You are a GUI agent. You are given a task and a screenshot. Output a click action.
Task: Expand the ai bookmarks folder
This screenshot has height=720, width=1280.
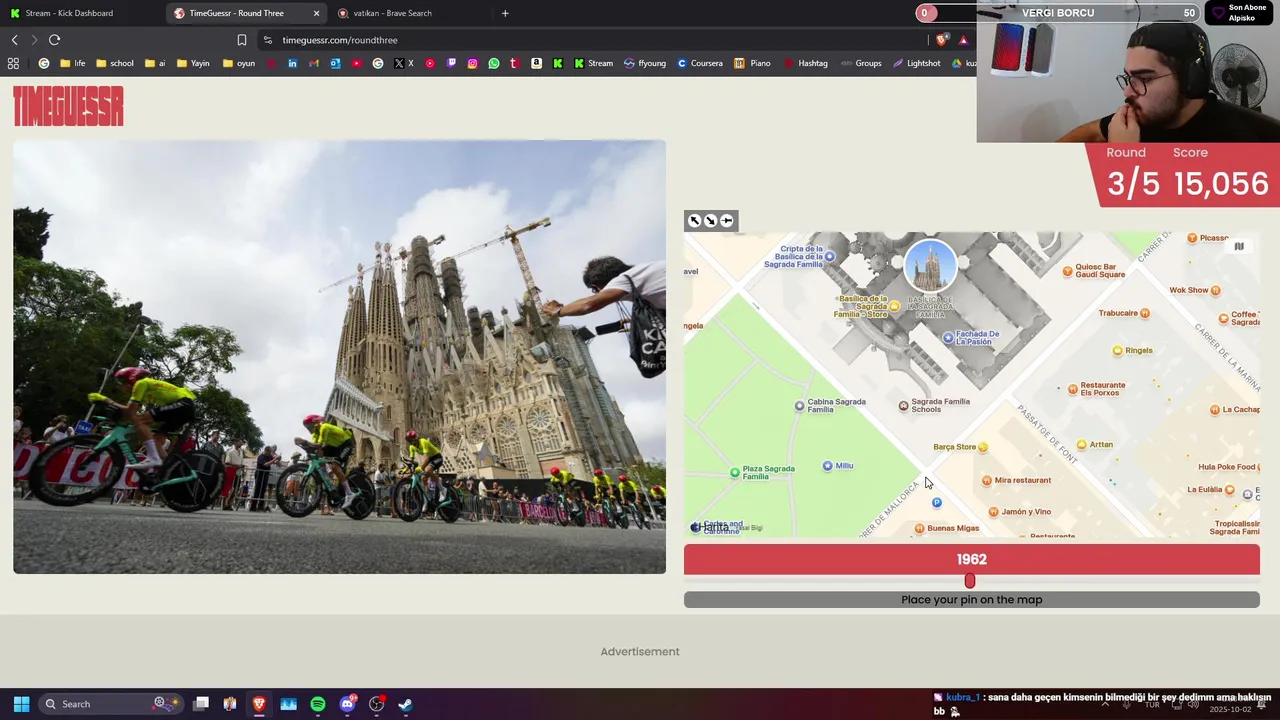[155, 63]
